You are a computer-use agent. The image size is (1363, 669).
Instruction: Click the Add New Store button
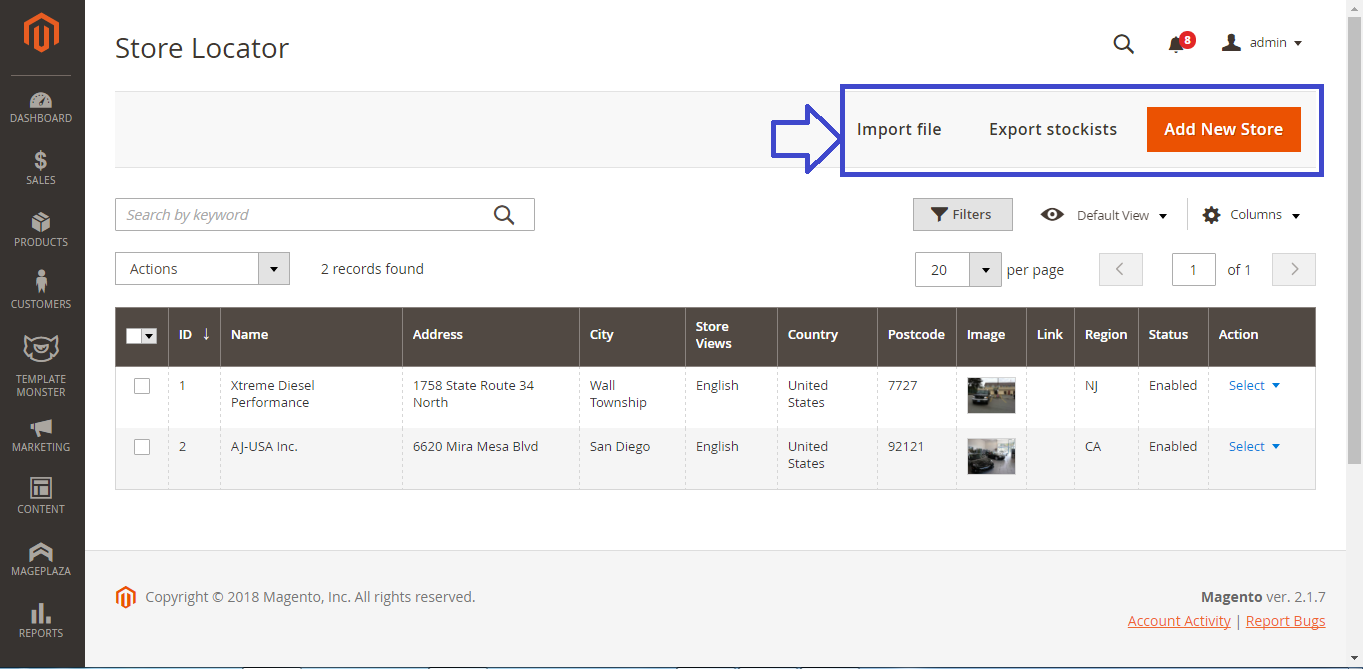[x=1223, y=129]
